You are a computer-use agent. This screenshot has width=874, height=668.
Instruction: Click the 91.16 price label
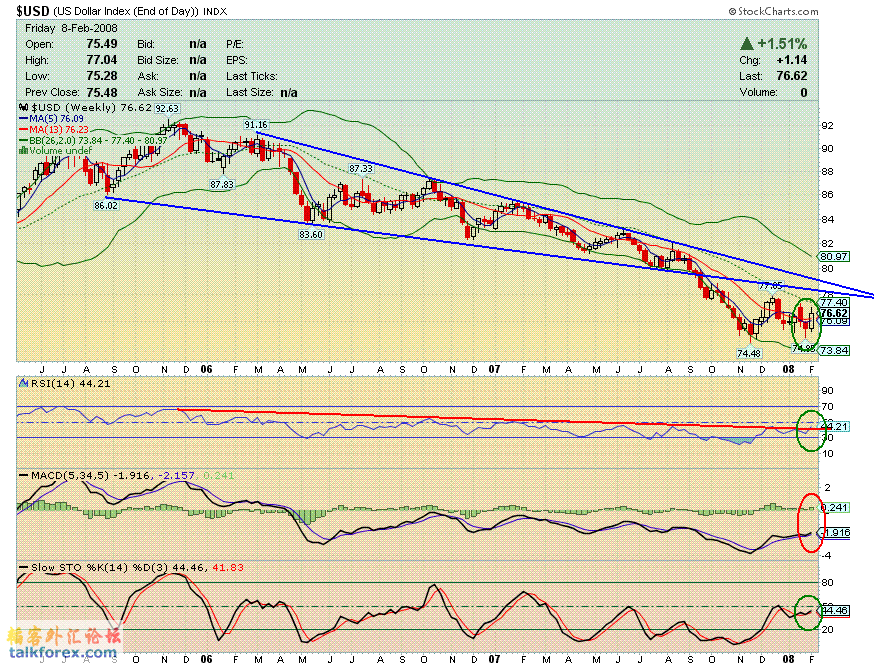pyautogui.click(x=256, y=124)
